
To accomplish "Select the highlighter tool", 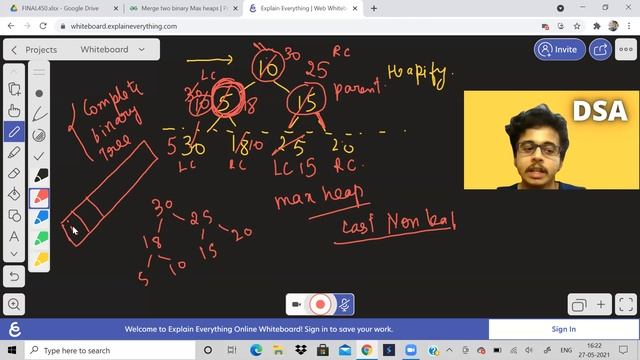I will click(x=14, y=153).
